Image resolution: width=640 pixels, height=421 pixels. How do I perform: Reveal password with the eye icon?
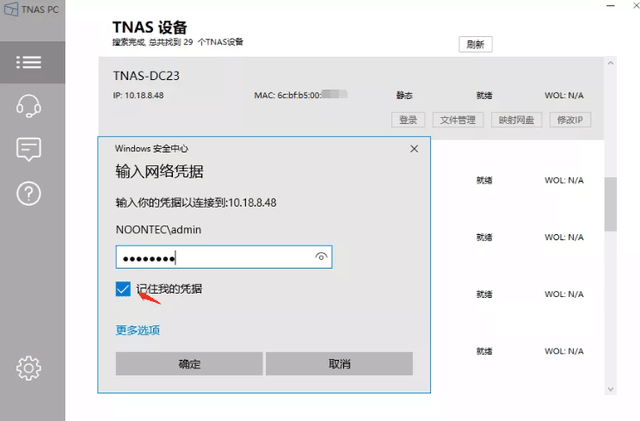(321, 257)
